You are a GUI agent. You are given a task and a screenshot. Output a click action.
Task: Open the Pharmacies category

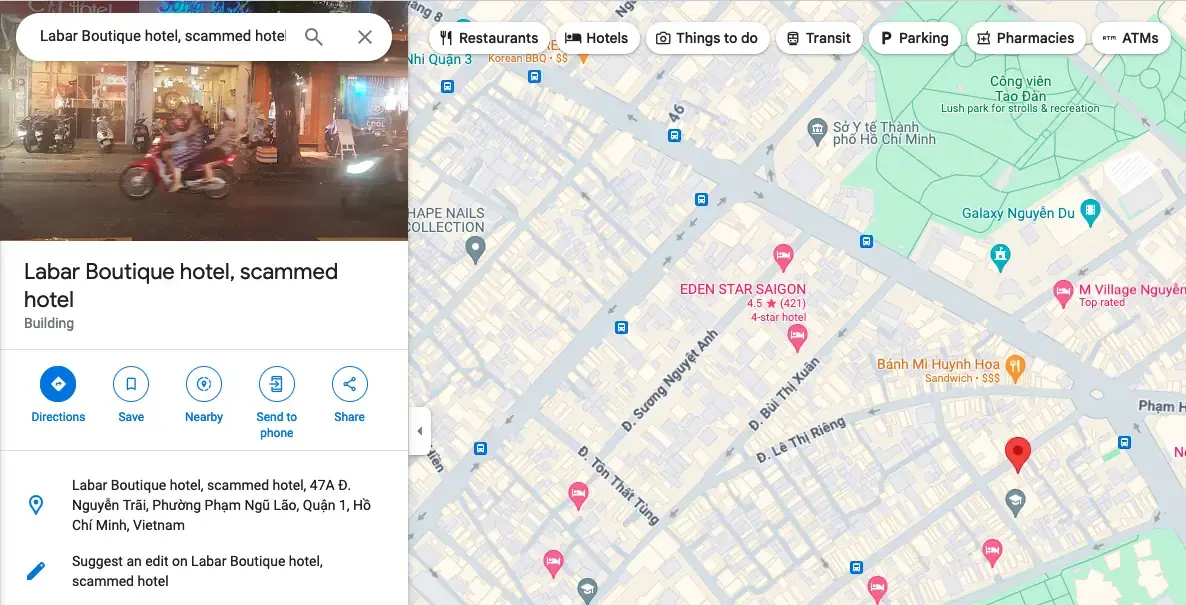pos(1026,38)
